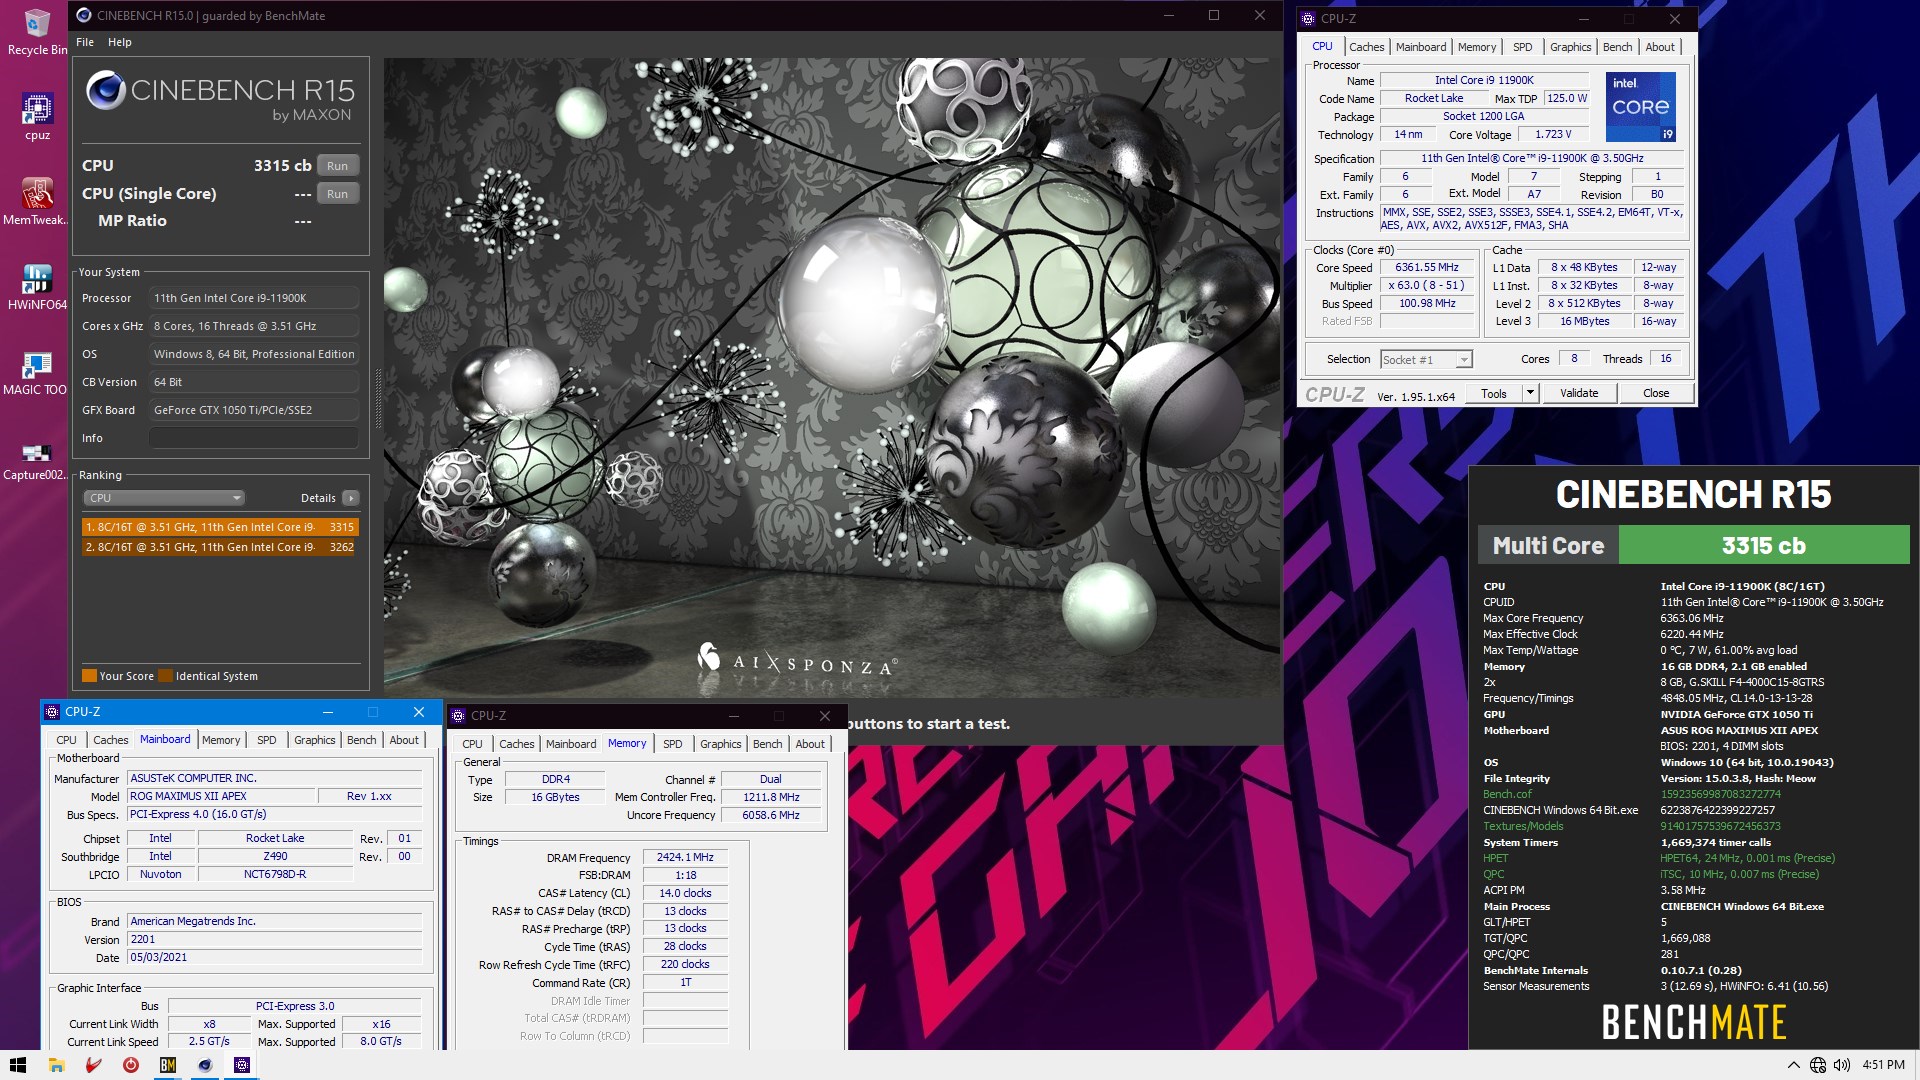Image resolution: width=1920 pixels, height=1080 pixels.
Task: Click the Info input field in Your System
Action: point(254,438)
